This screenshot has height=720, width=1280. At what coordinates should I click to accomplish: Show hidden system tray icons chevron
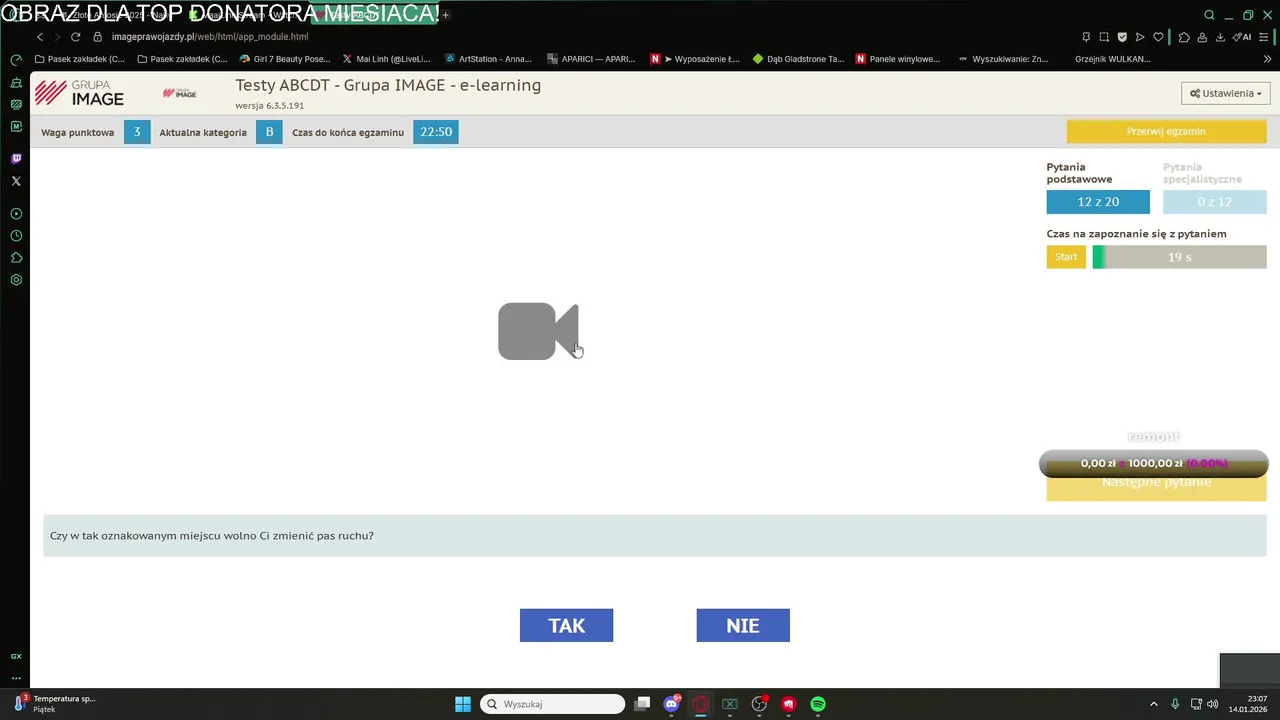point(1153,704)
